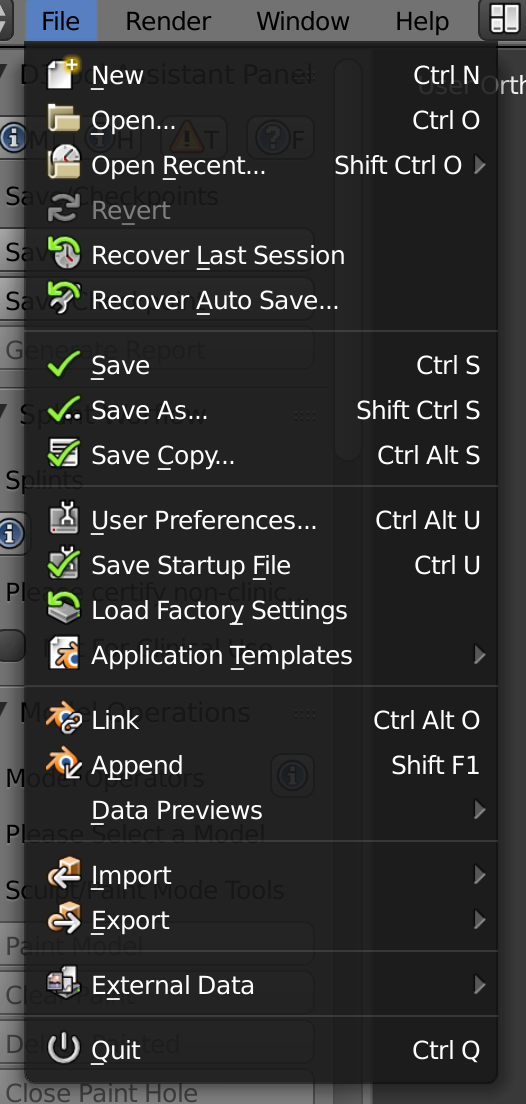This screenshot has width=526, height=1104.
Task: Click the Open folder icon
Action: (64, 120)
